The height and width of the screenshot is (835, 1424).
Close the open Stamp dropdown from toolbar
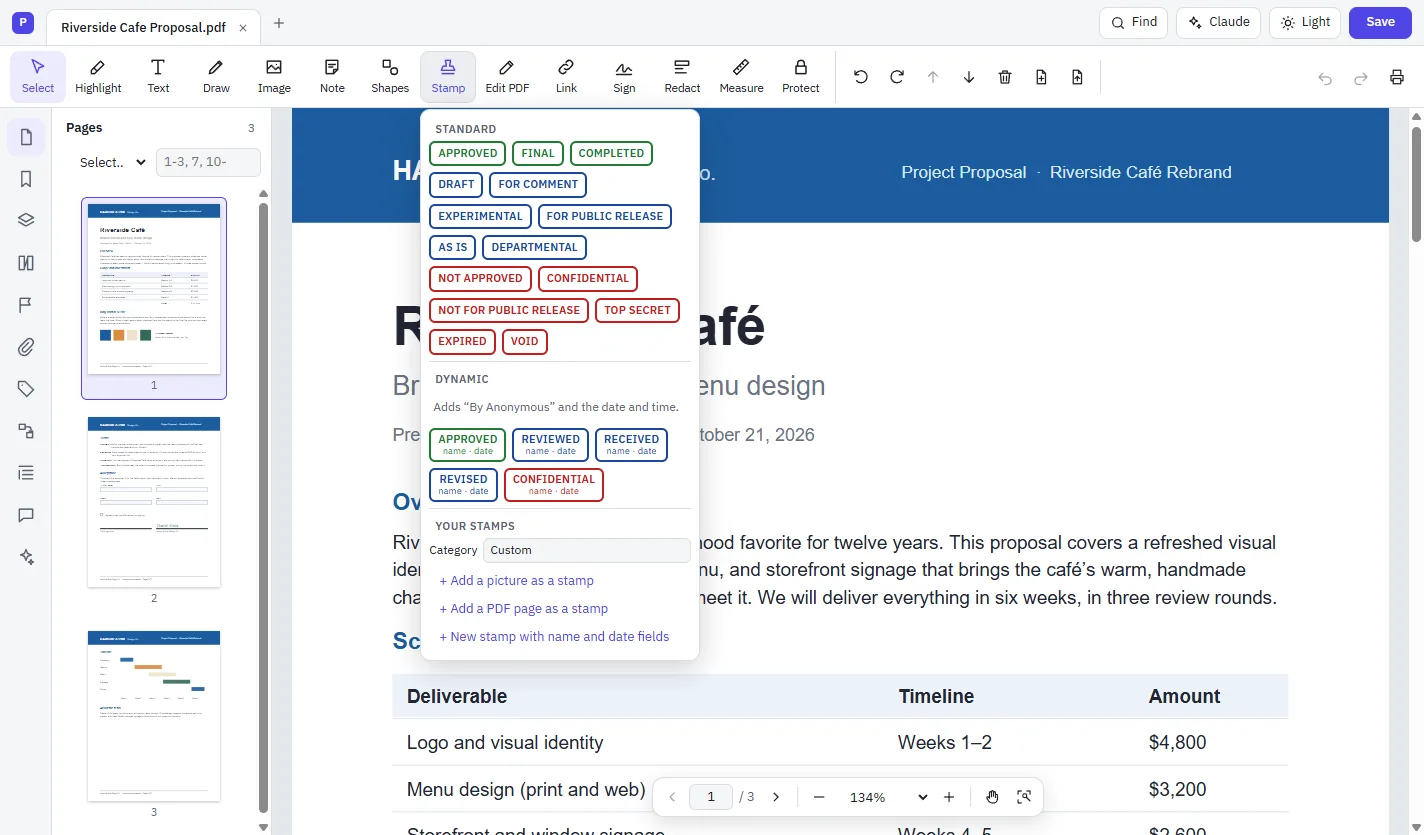pyautogui.click(x=448, y=77)
